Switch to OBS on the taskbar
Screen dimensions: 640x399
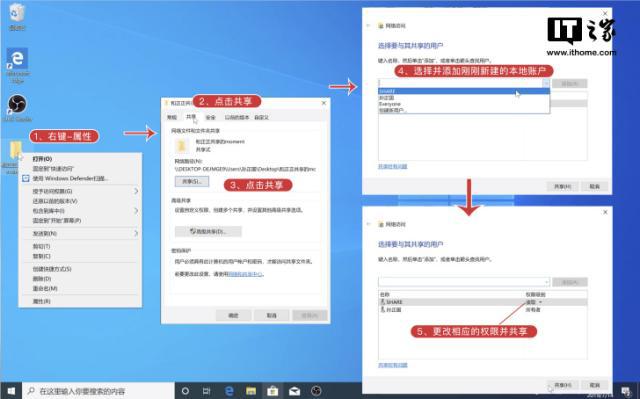point(316,391)
